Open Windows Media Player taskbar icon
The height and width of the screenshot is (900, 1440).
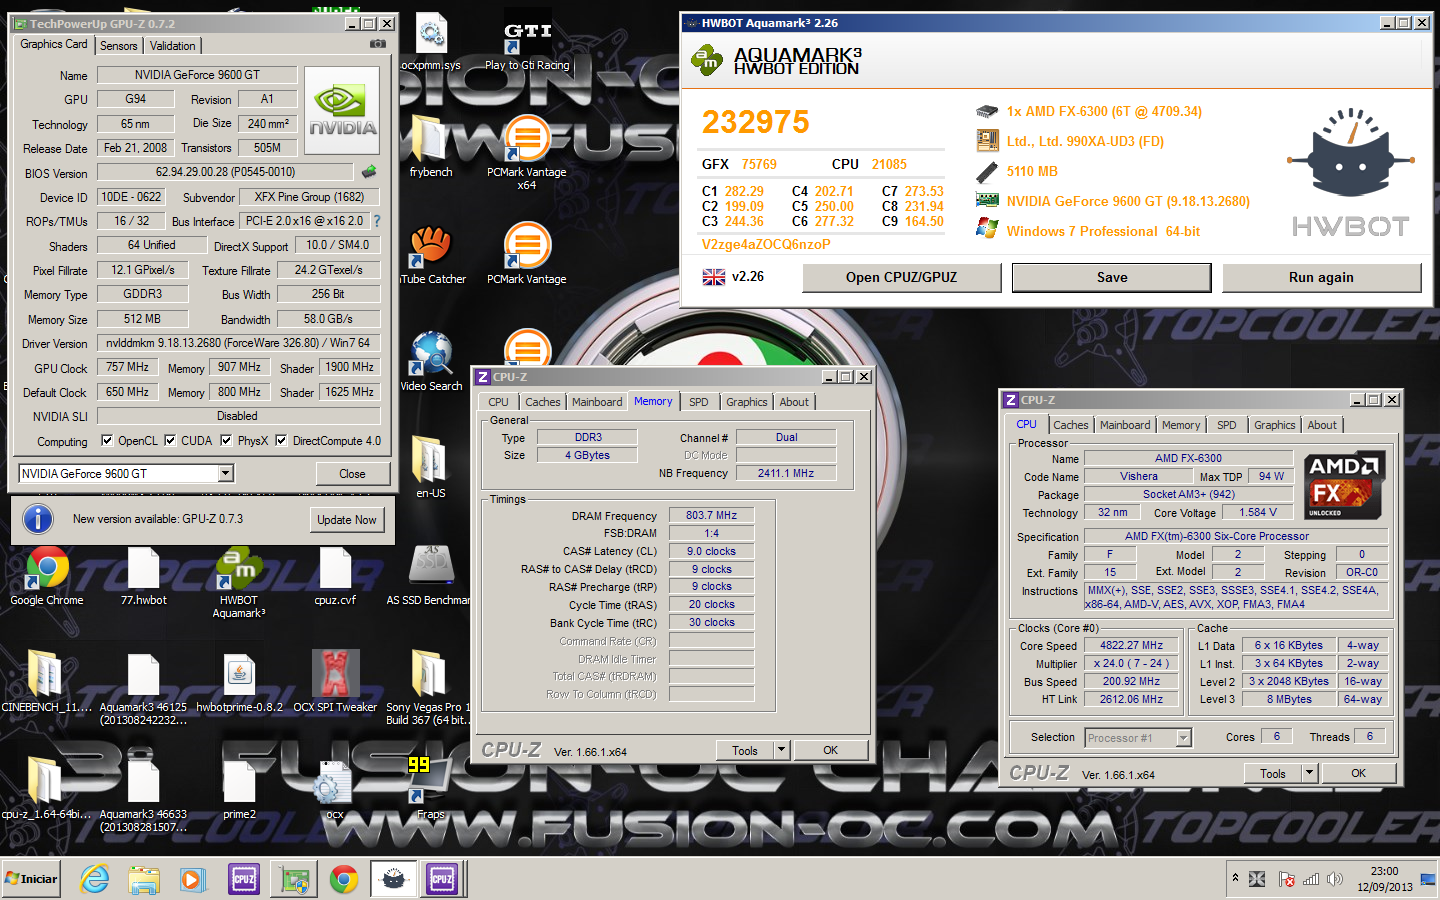click(x=192, y=879)
